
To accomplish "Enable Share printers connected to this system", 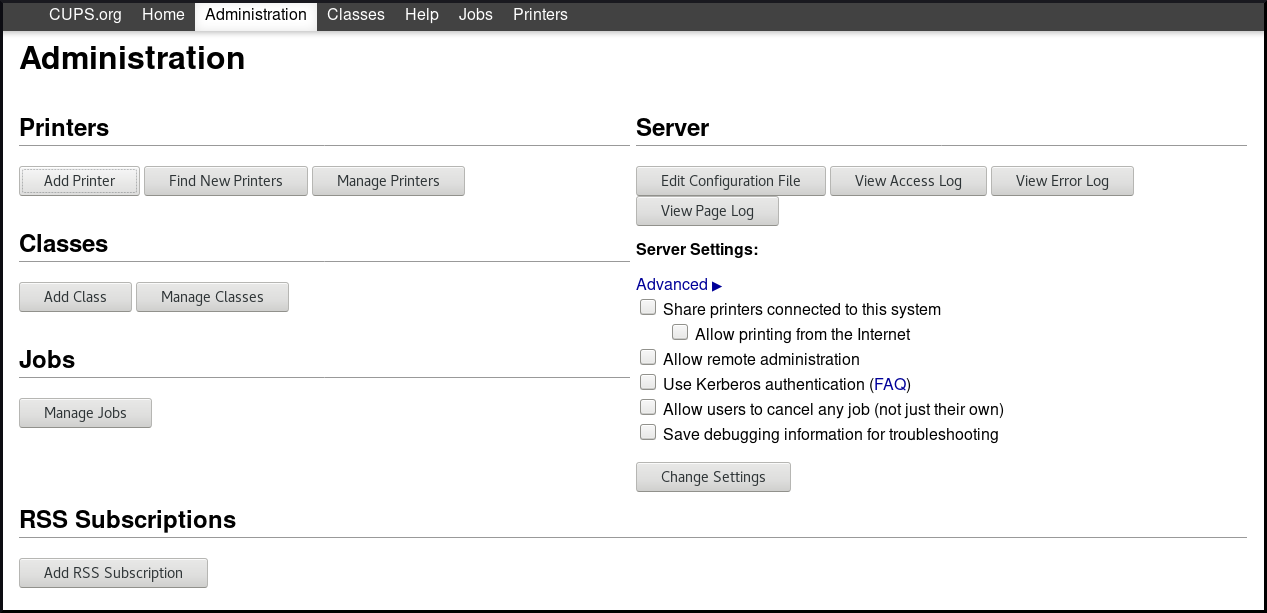I will tap(648, 308).
